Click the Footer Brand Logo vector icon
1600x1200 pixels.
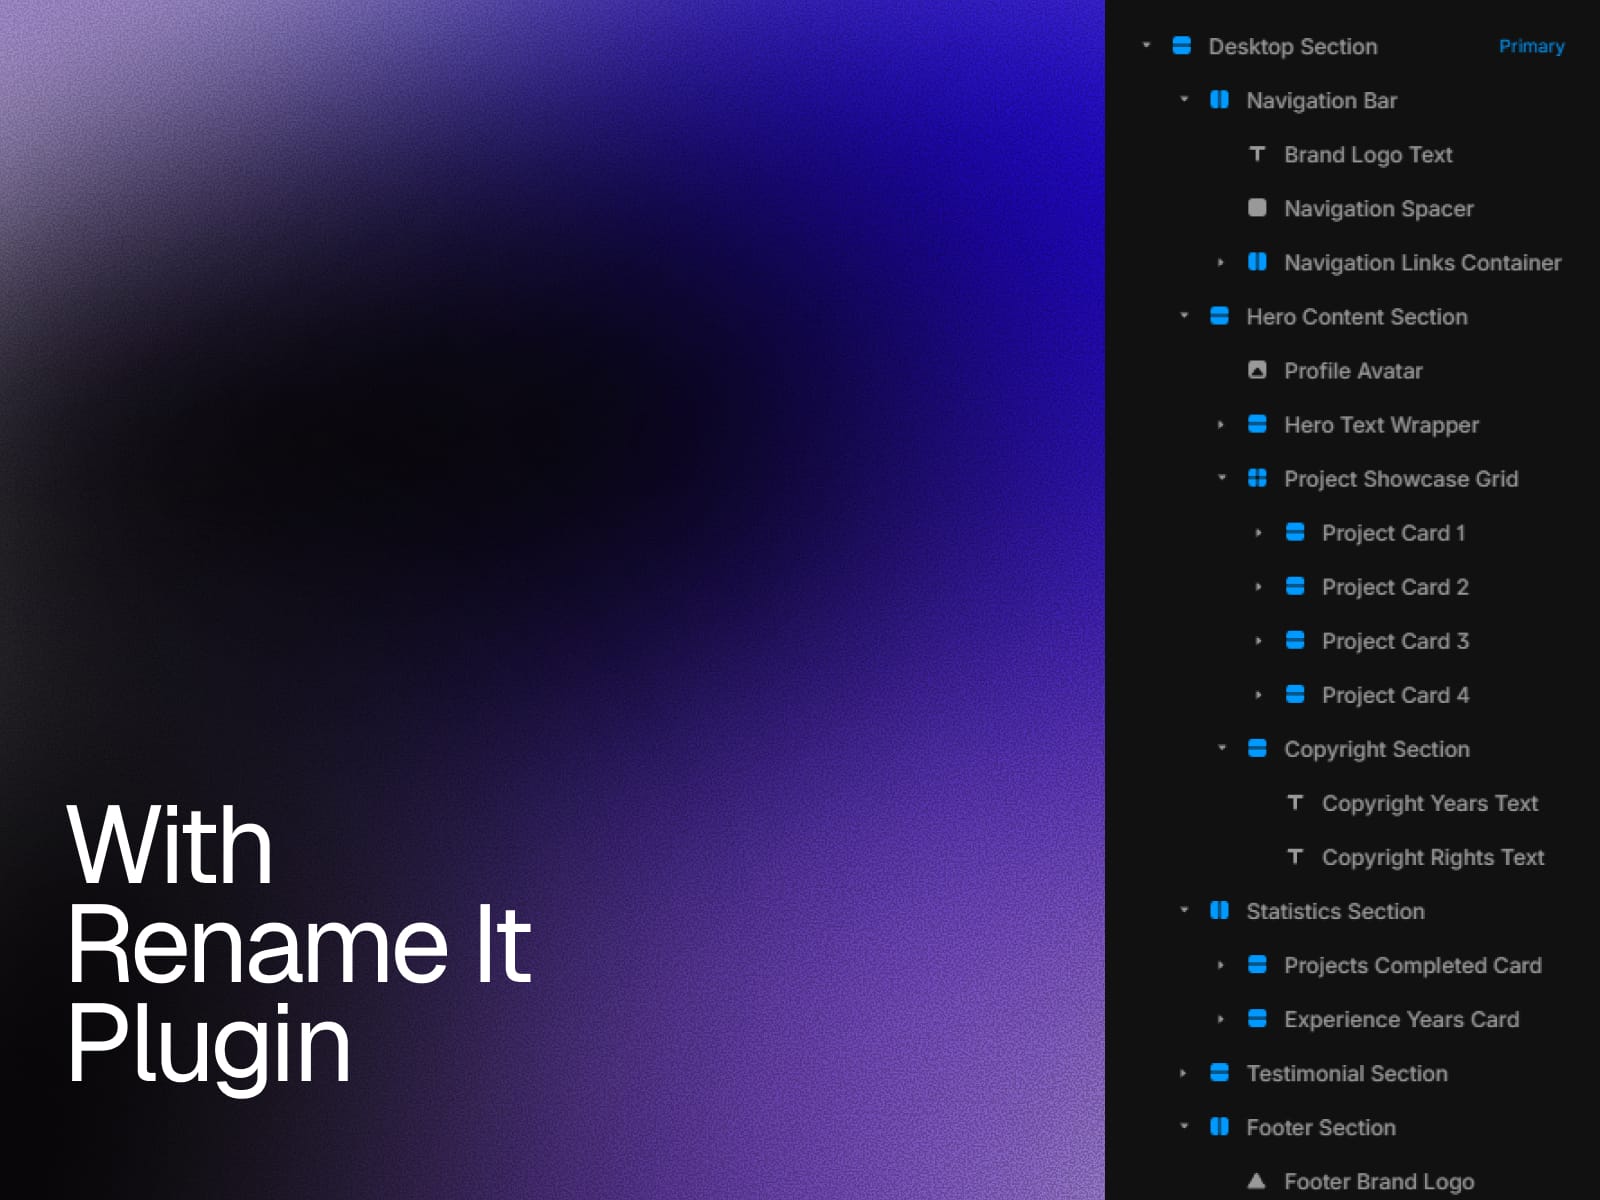pos(1257,1181)
